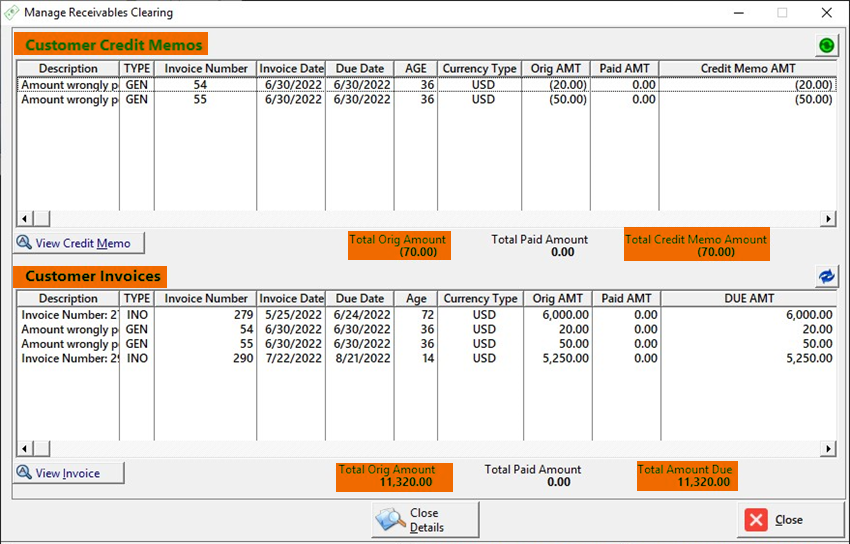Image resolution: width=850 pixels, height=544 pixels.
Task: Sort credit memos by Orig AMT header
Action: (x=556, y=68)
